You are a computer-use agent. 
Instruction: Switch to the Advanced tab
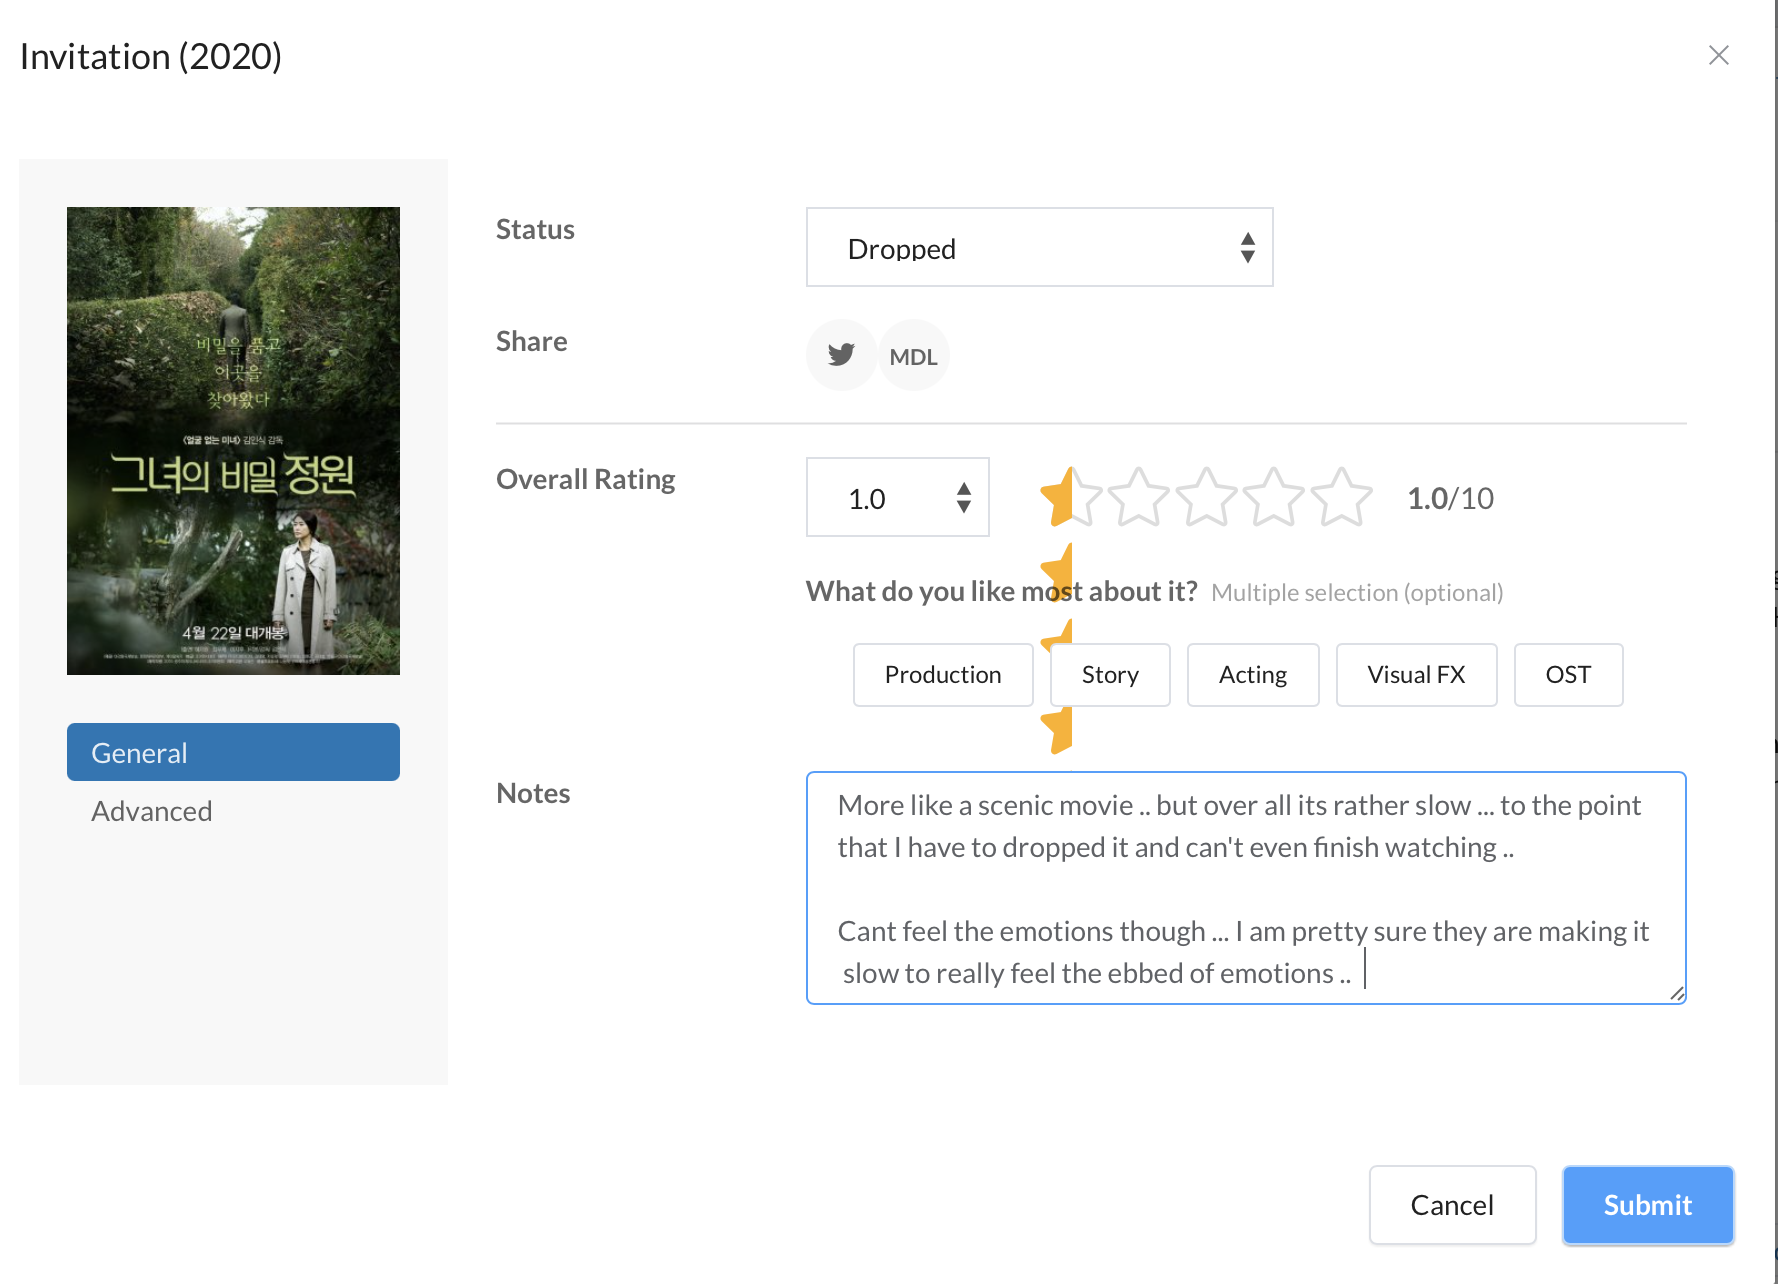152,811
